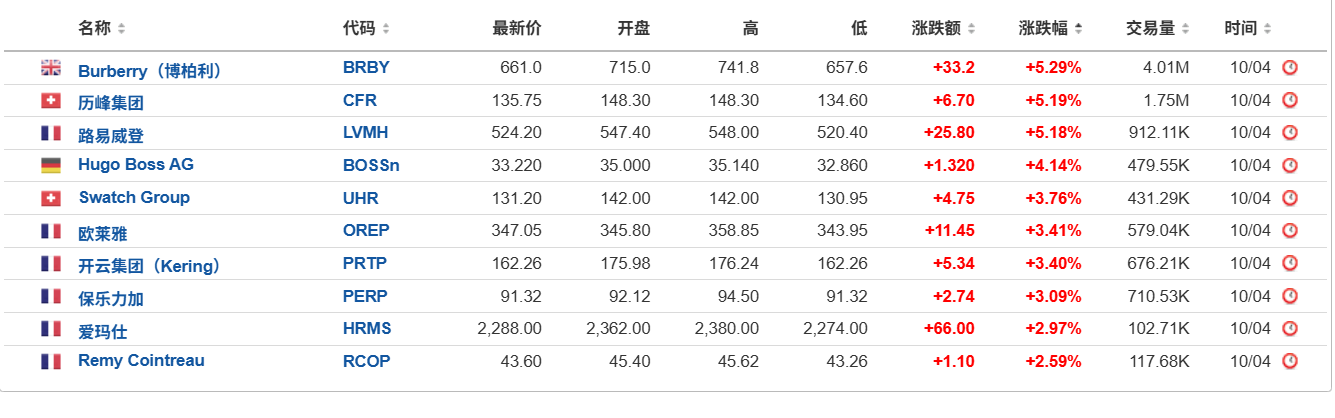Click the clock icon in LVMH row

pos(1290,133)
